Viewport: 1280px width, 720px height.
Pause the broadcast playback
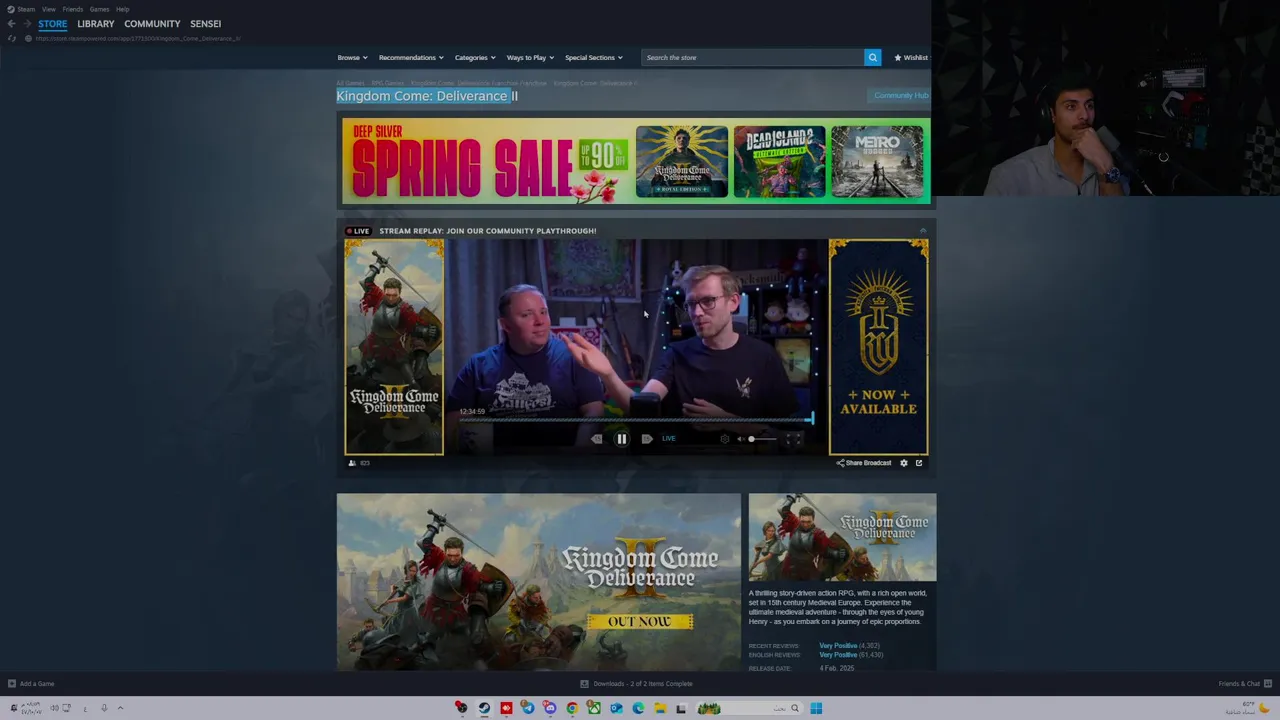pyautogui.click(x=621, y=438)
